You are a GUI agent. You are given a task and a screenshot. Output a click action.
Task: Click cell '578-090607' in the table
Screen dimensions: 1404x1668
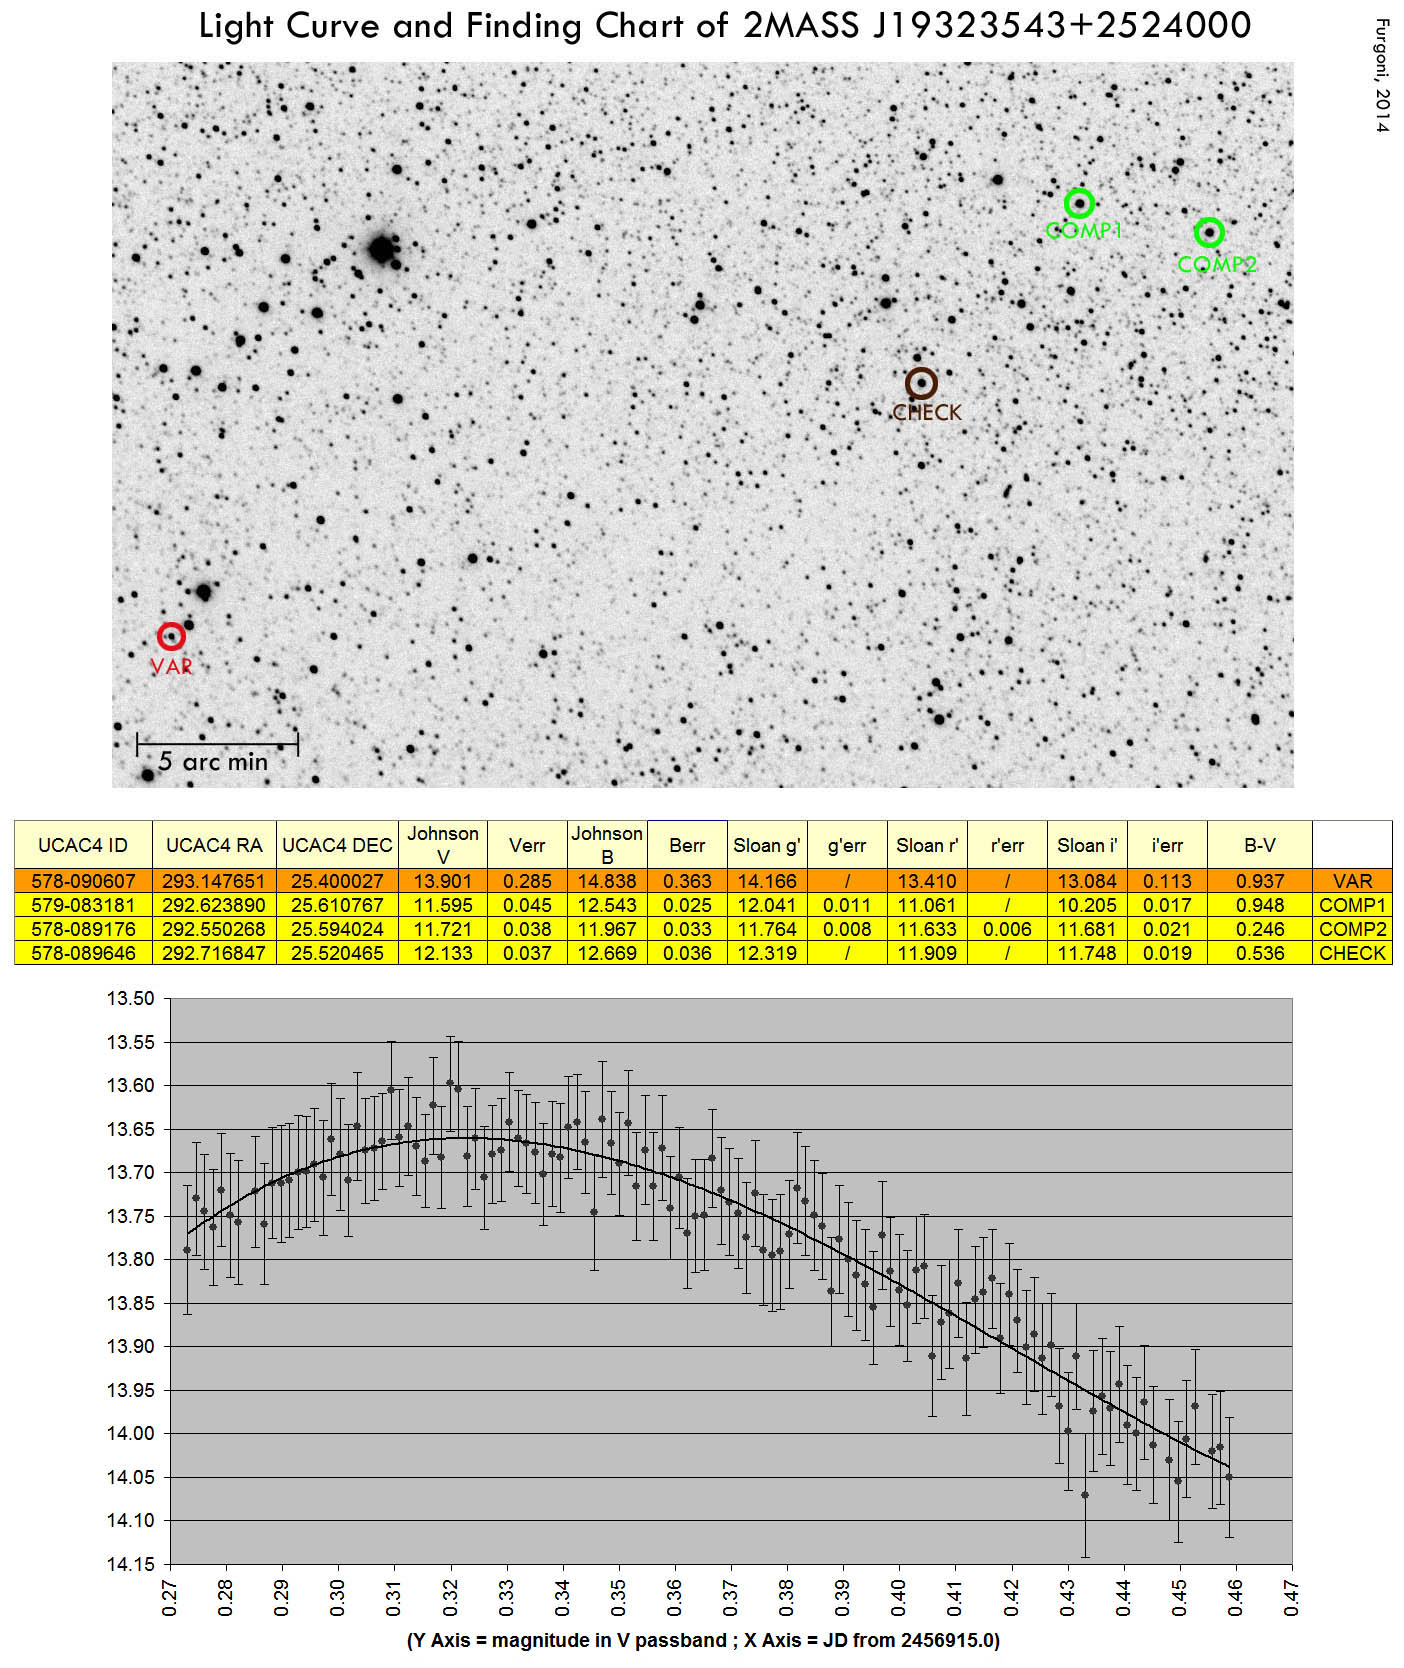click(x=83, y=881)
